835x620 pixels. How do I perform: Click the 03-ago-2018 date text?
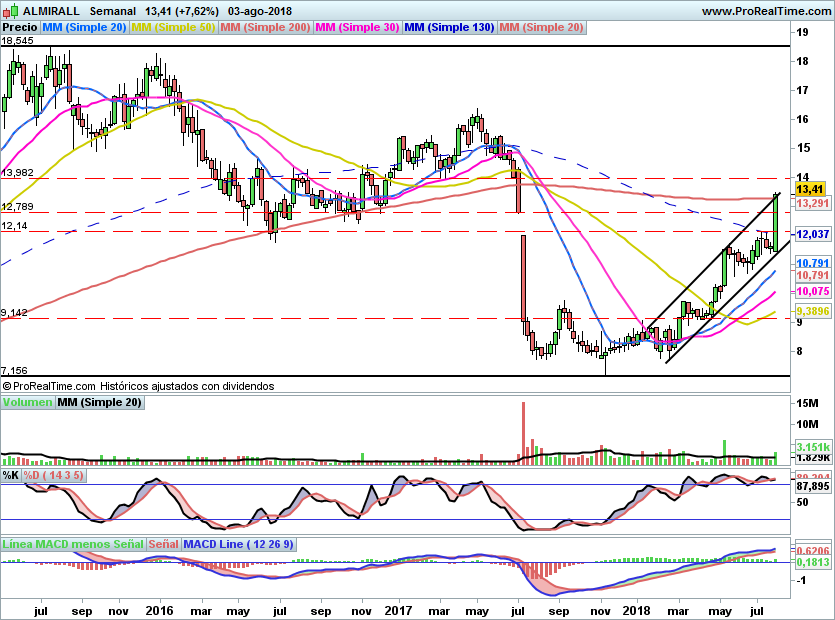point(259,11)
